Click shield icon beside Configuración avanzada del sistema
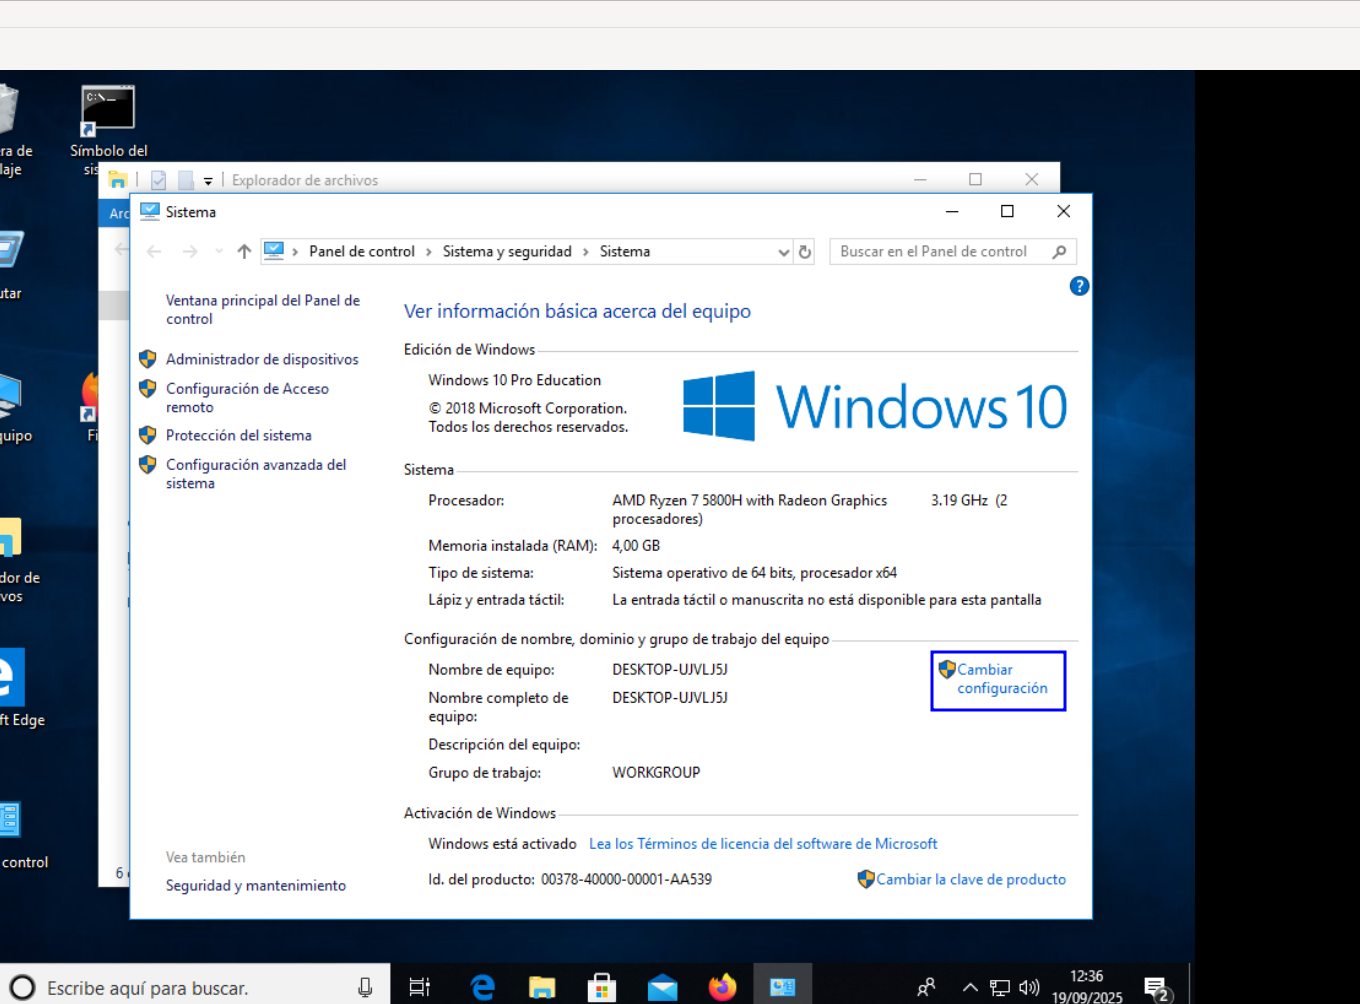 pyautogui.click(x=148, y=464)
